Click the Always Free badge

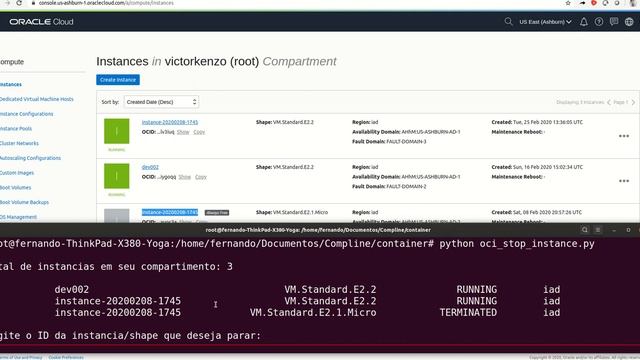[217, 213]
